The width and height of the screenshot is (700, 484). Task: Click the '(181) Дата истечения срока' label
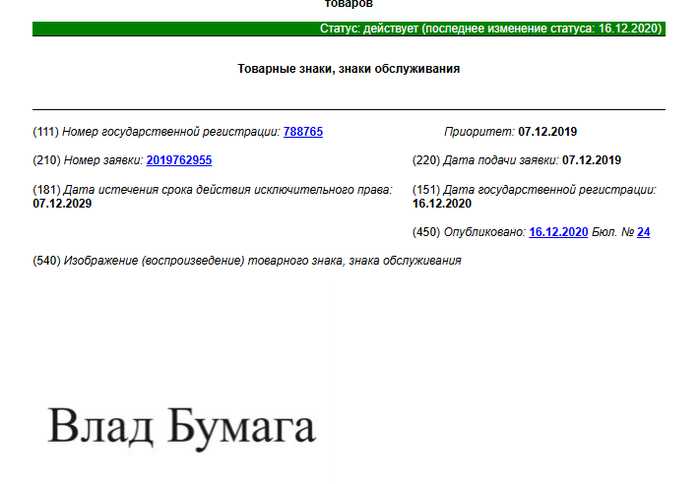click(x=212, y=190)
